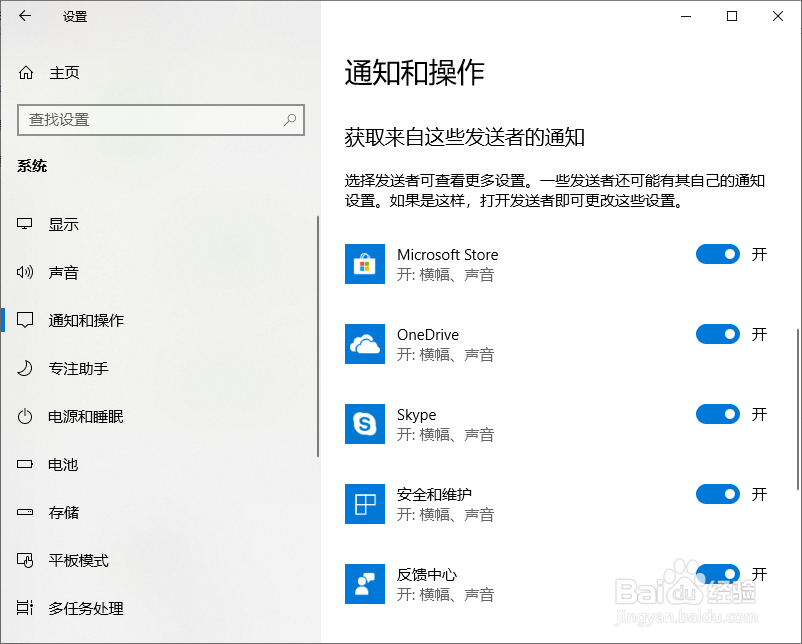
Task: Click the 反馈中心 people icon
Action: tap(365, 584)
